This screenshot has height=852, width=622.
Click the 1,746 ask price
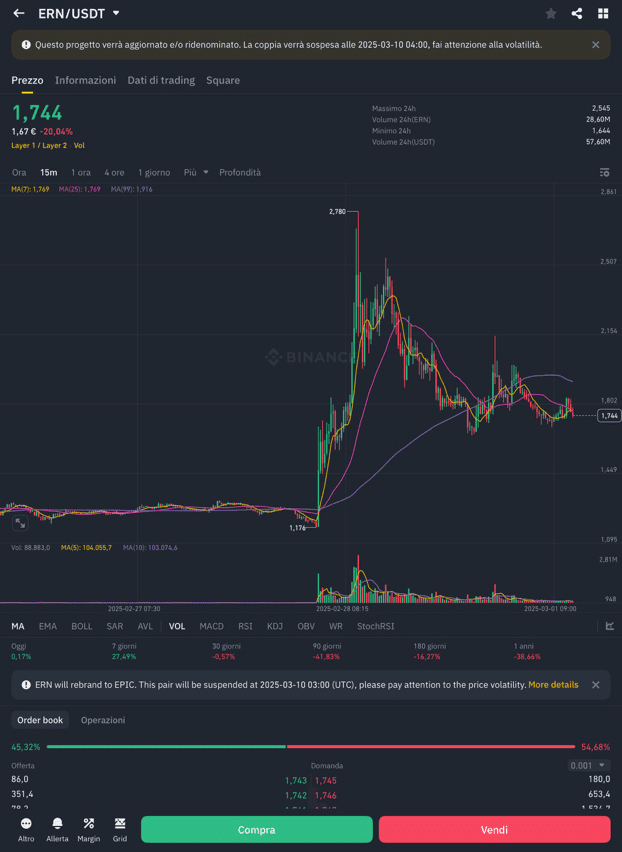click(325, 795)
